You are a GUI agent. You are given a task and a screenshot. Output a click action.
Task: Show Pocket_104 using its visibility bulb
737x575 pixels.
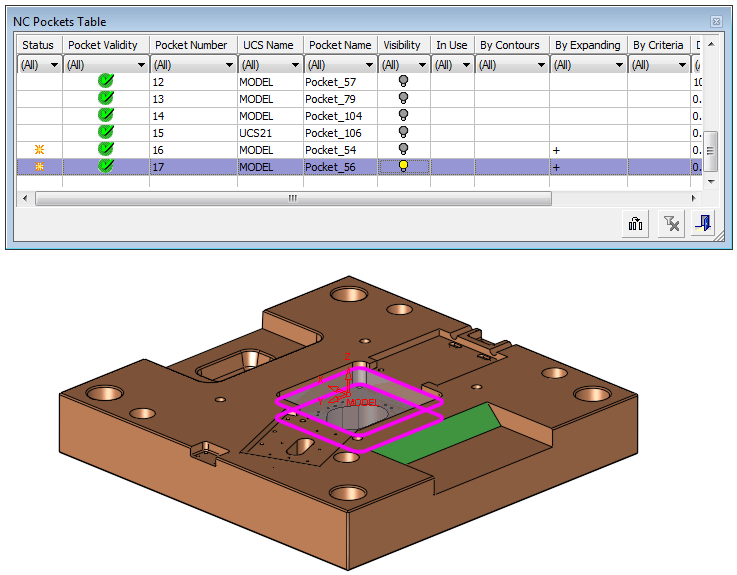pos(403,116)
